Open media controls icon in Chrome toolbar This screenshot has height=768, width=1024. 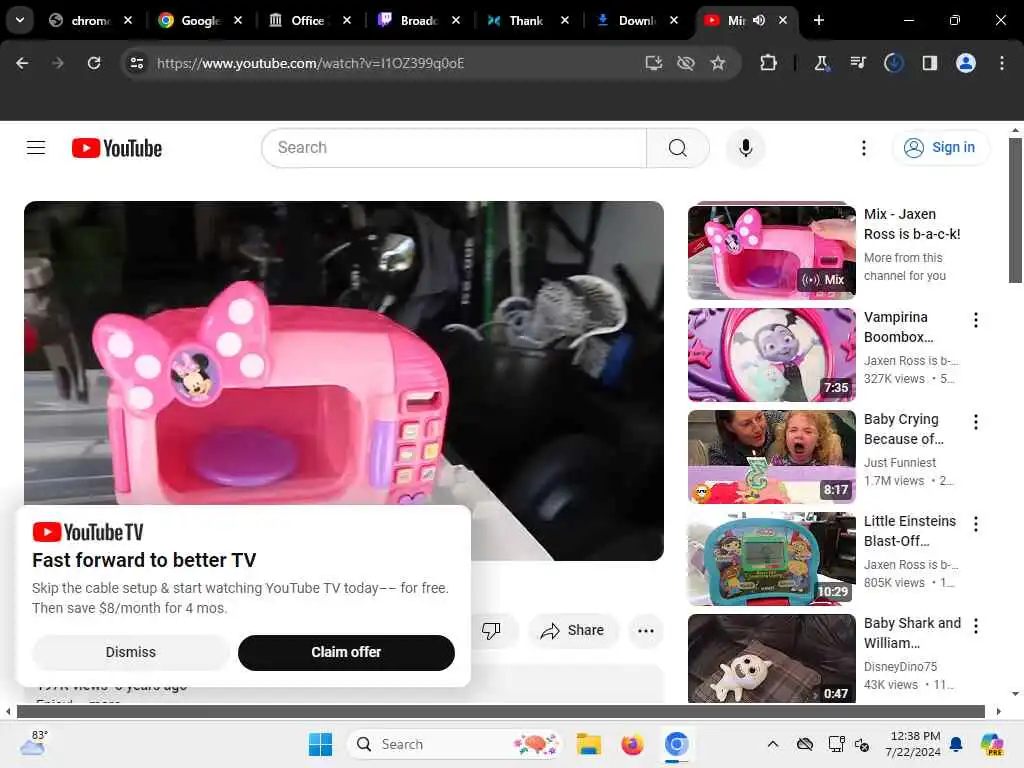click(x=857, y=63)
